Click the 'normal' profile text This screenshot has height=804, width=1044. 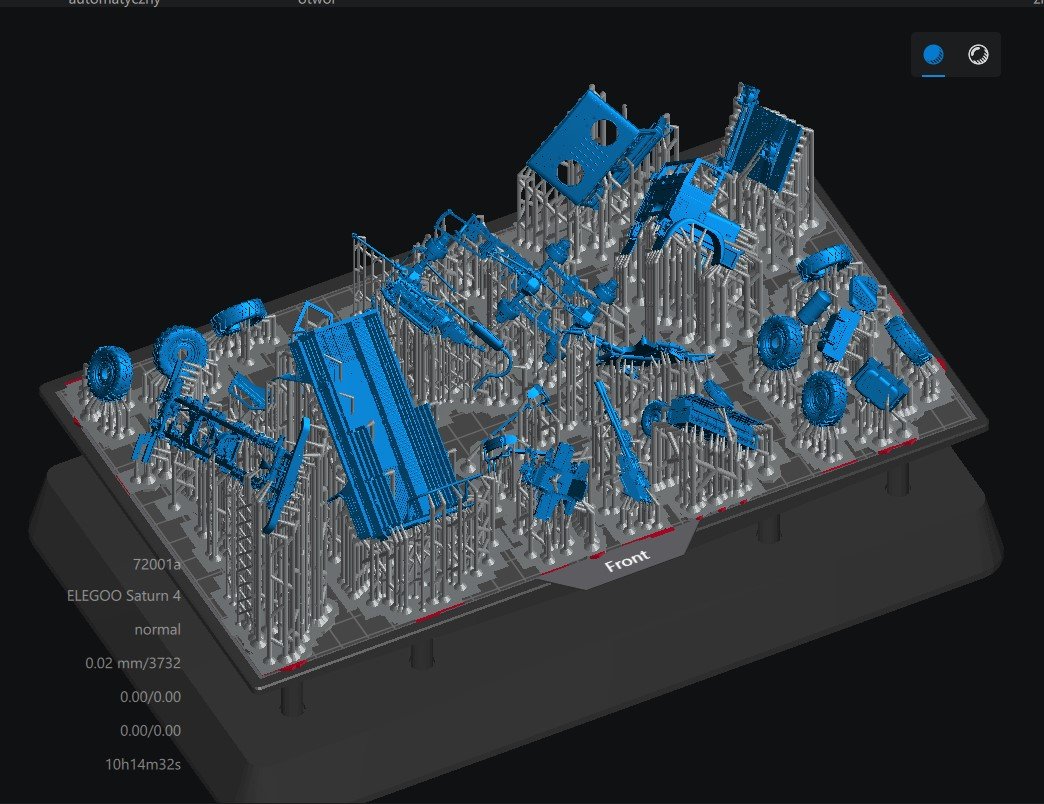click(x=157, y=630)
